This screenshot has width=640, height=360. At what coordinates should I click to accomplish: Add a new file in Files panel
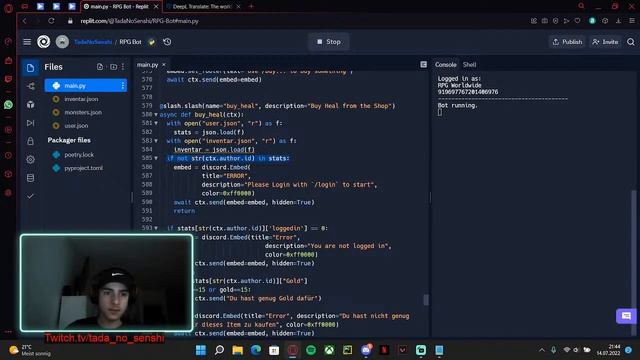click(100, 67)
